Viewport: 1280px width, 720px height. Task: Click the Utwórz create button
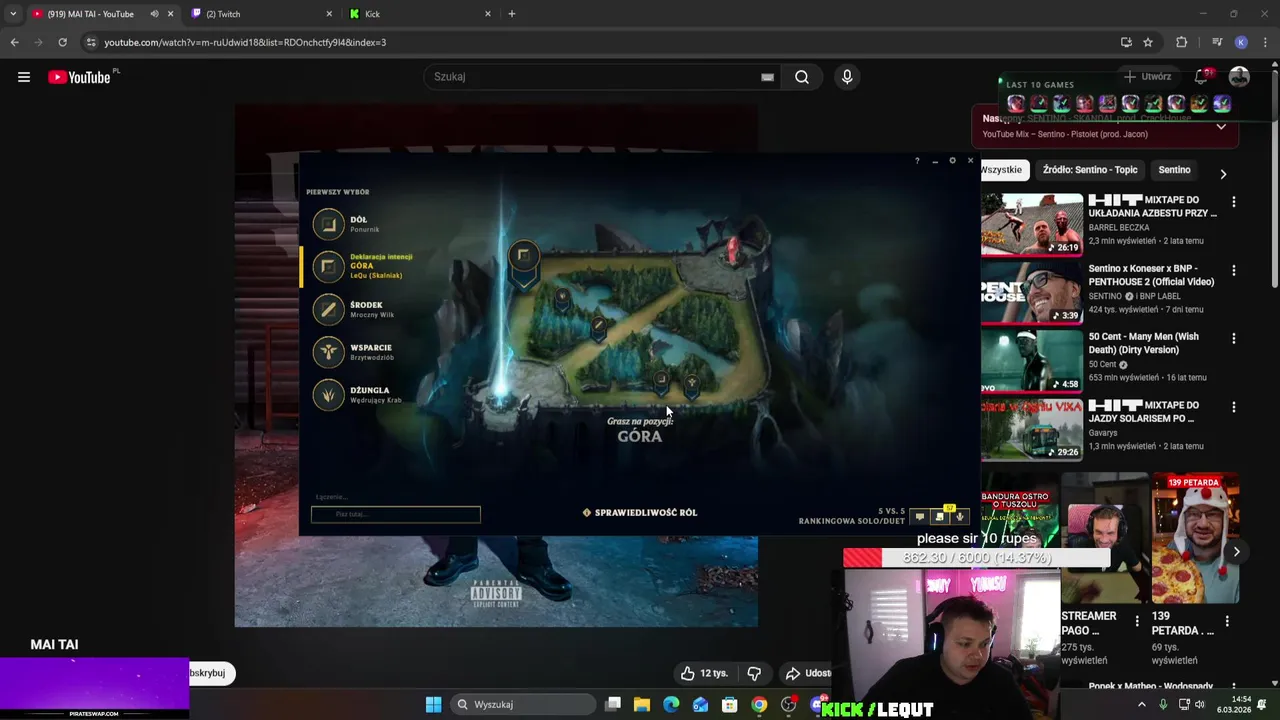click(1147, 77)
